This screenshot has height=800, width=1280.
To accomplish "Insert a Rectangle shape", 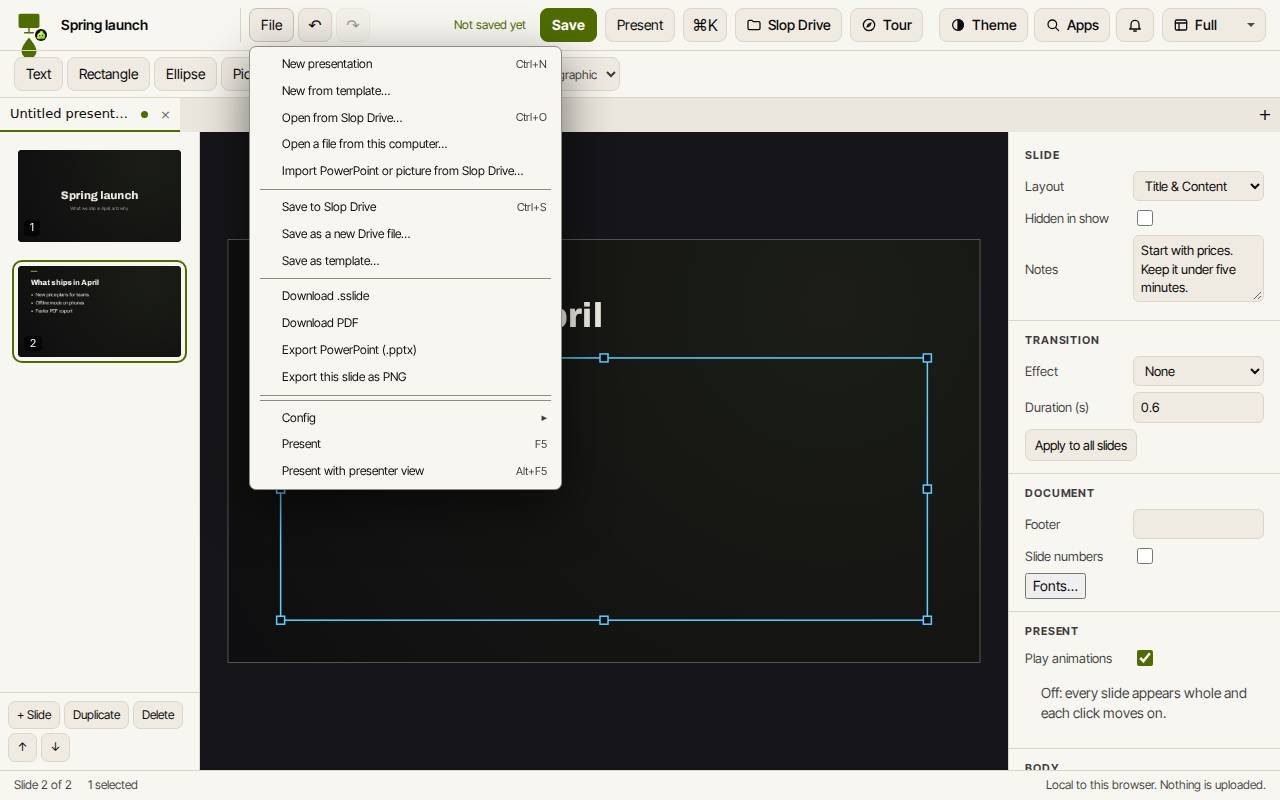I will tap(109, 74).
